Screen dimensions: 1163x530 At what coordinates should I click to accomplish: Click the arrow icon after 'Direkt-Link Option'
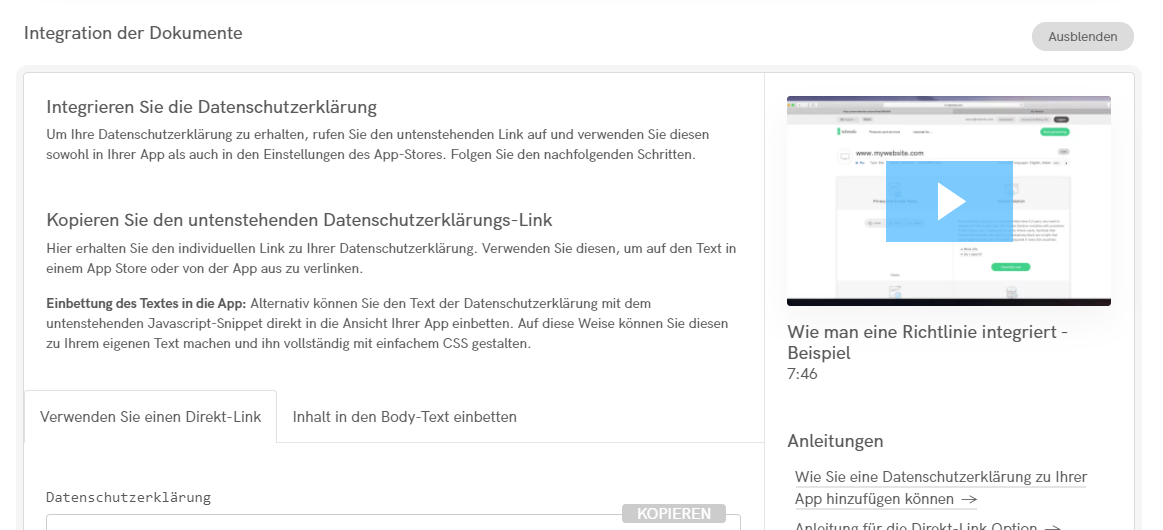(1051, 526)
